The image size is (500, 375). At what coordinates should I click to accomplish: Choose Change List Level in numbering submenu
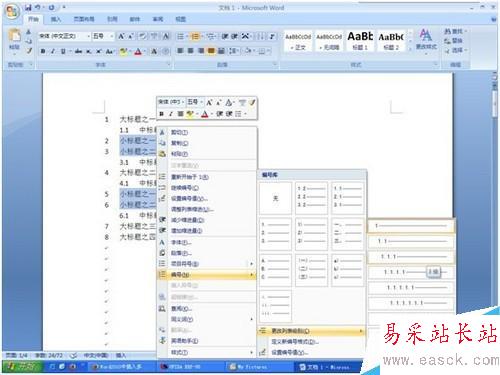tap(311, 331)
